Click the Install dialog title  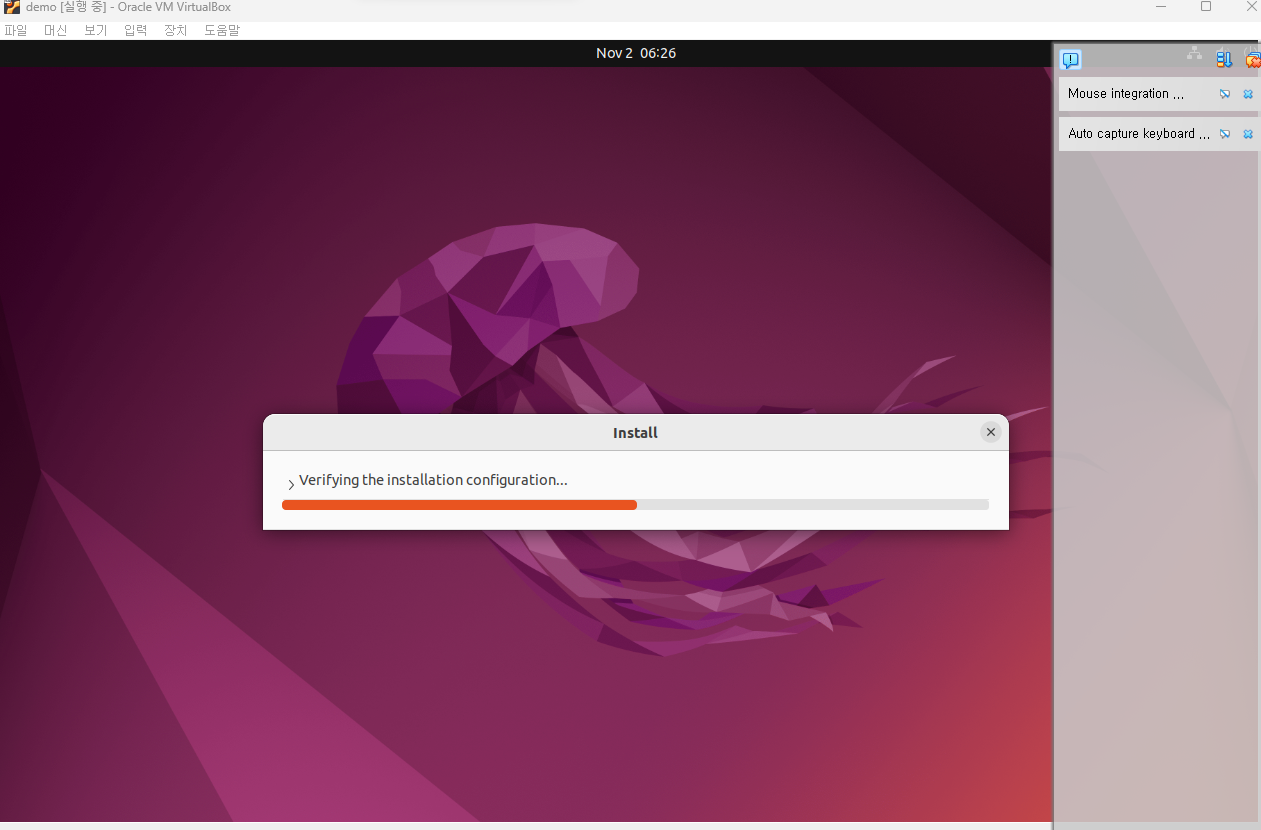point(635,433)
